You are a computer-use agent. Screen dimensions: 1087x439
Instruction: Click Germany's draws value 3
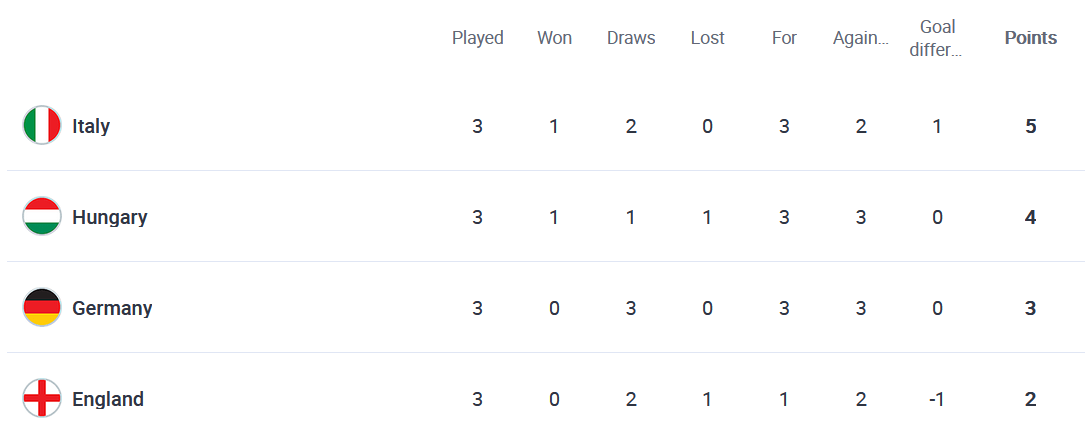pyautogui.click(x=631, y=308)
